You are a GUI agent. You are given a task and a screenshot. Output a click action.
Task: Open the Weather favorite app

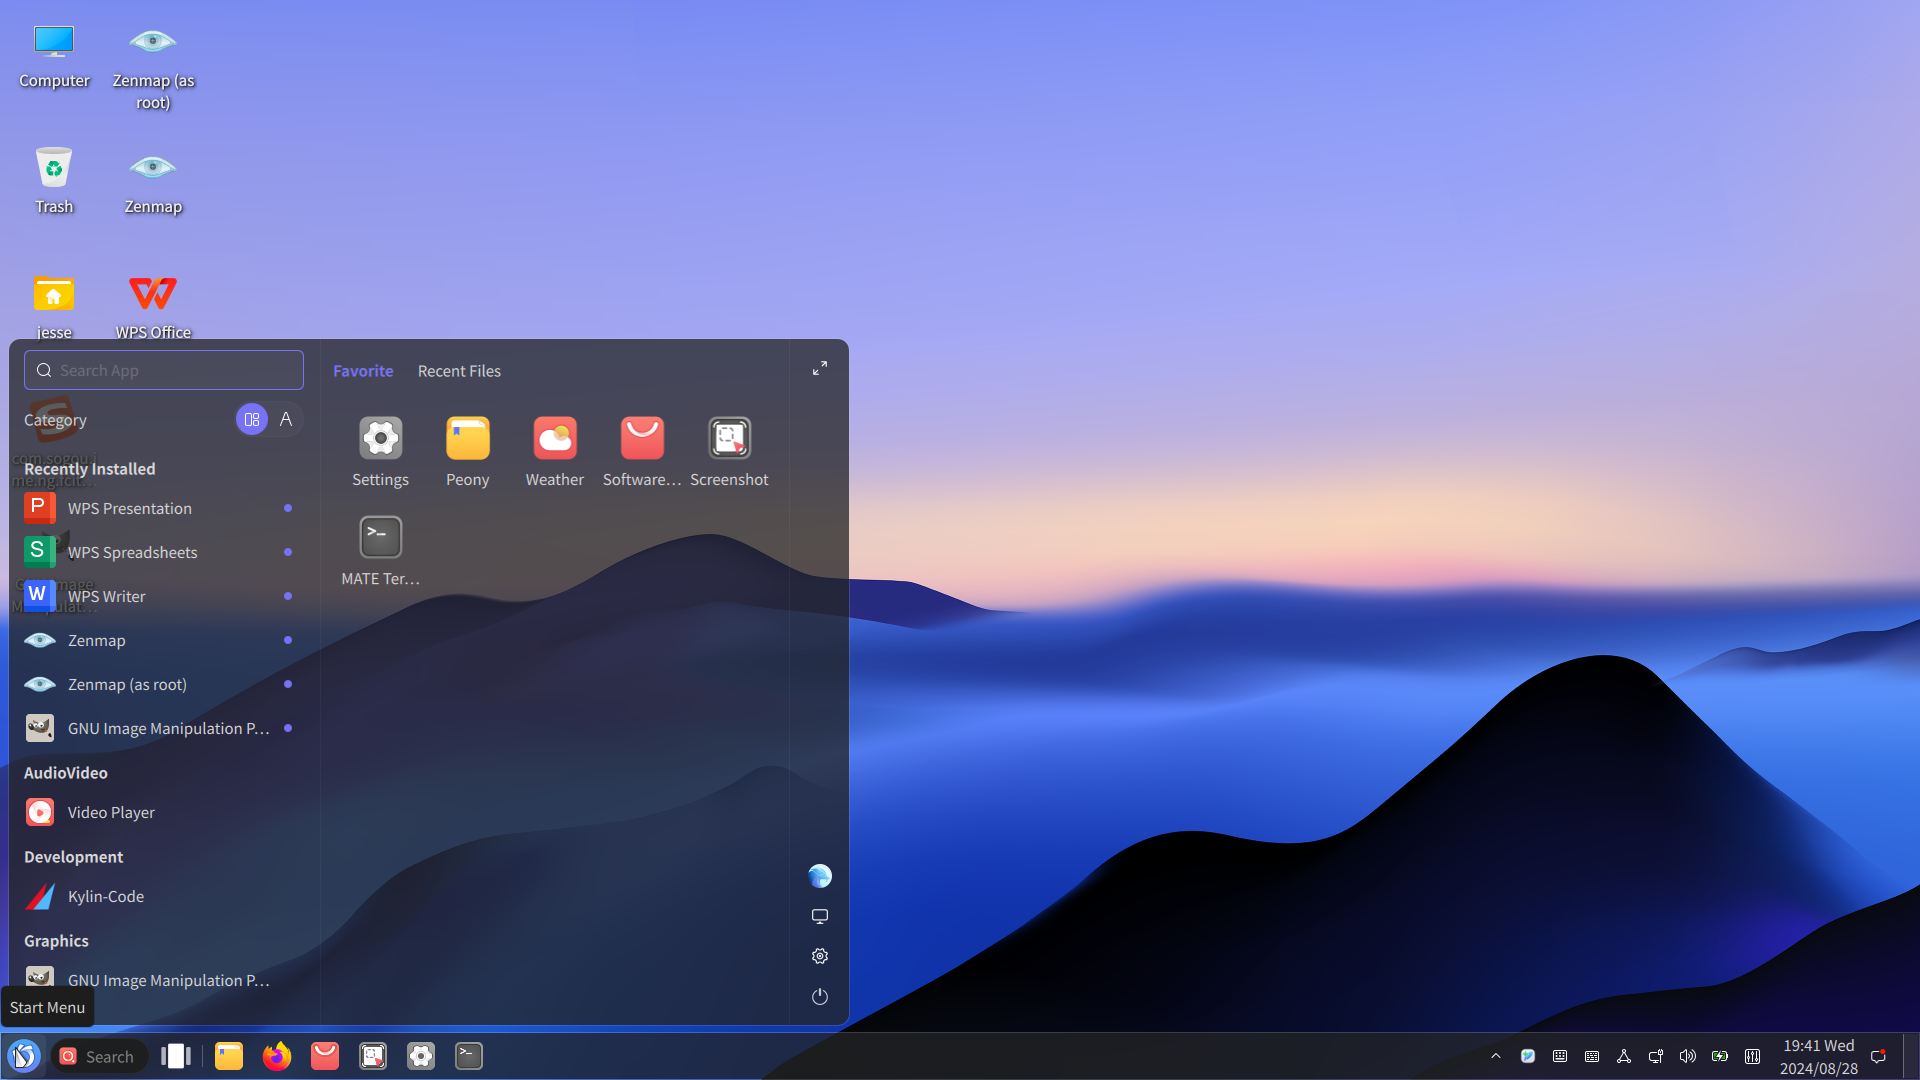coord(554,452)
